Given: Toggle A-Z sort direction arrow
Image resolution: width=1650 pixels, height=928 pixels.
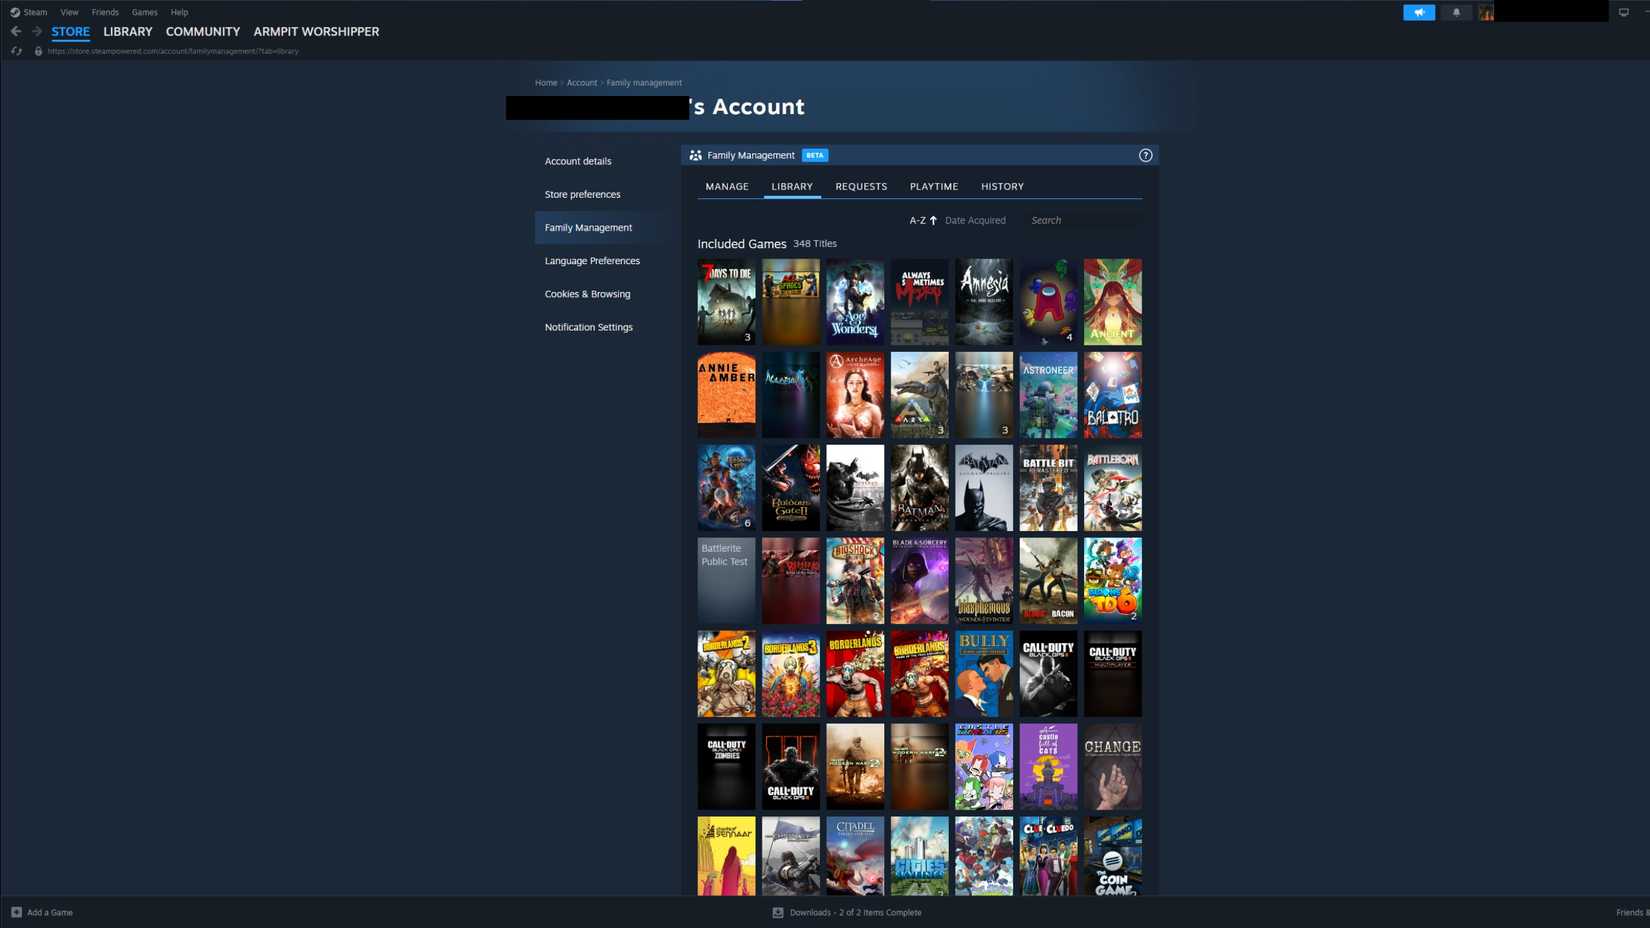Looking at the screenshot, I should pos(932,220).
